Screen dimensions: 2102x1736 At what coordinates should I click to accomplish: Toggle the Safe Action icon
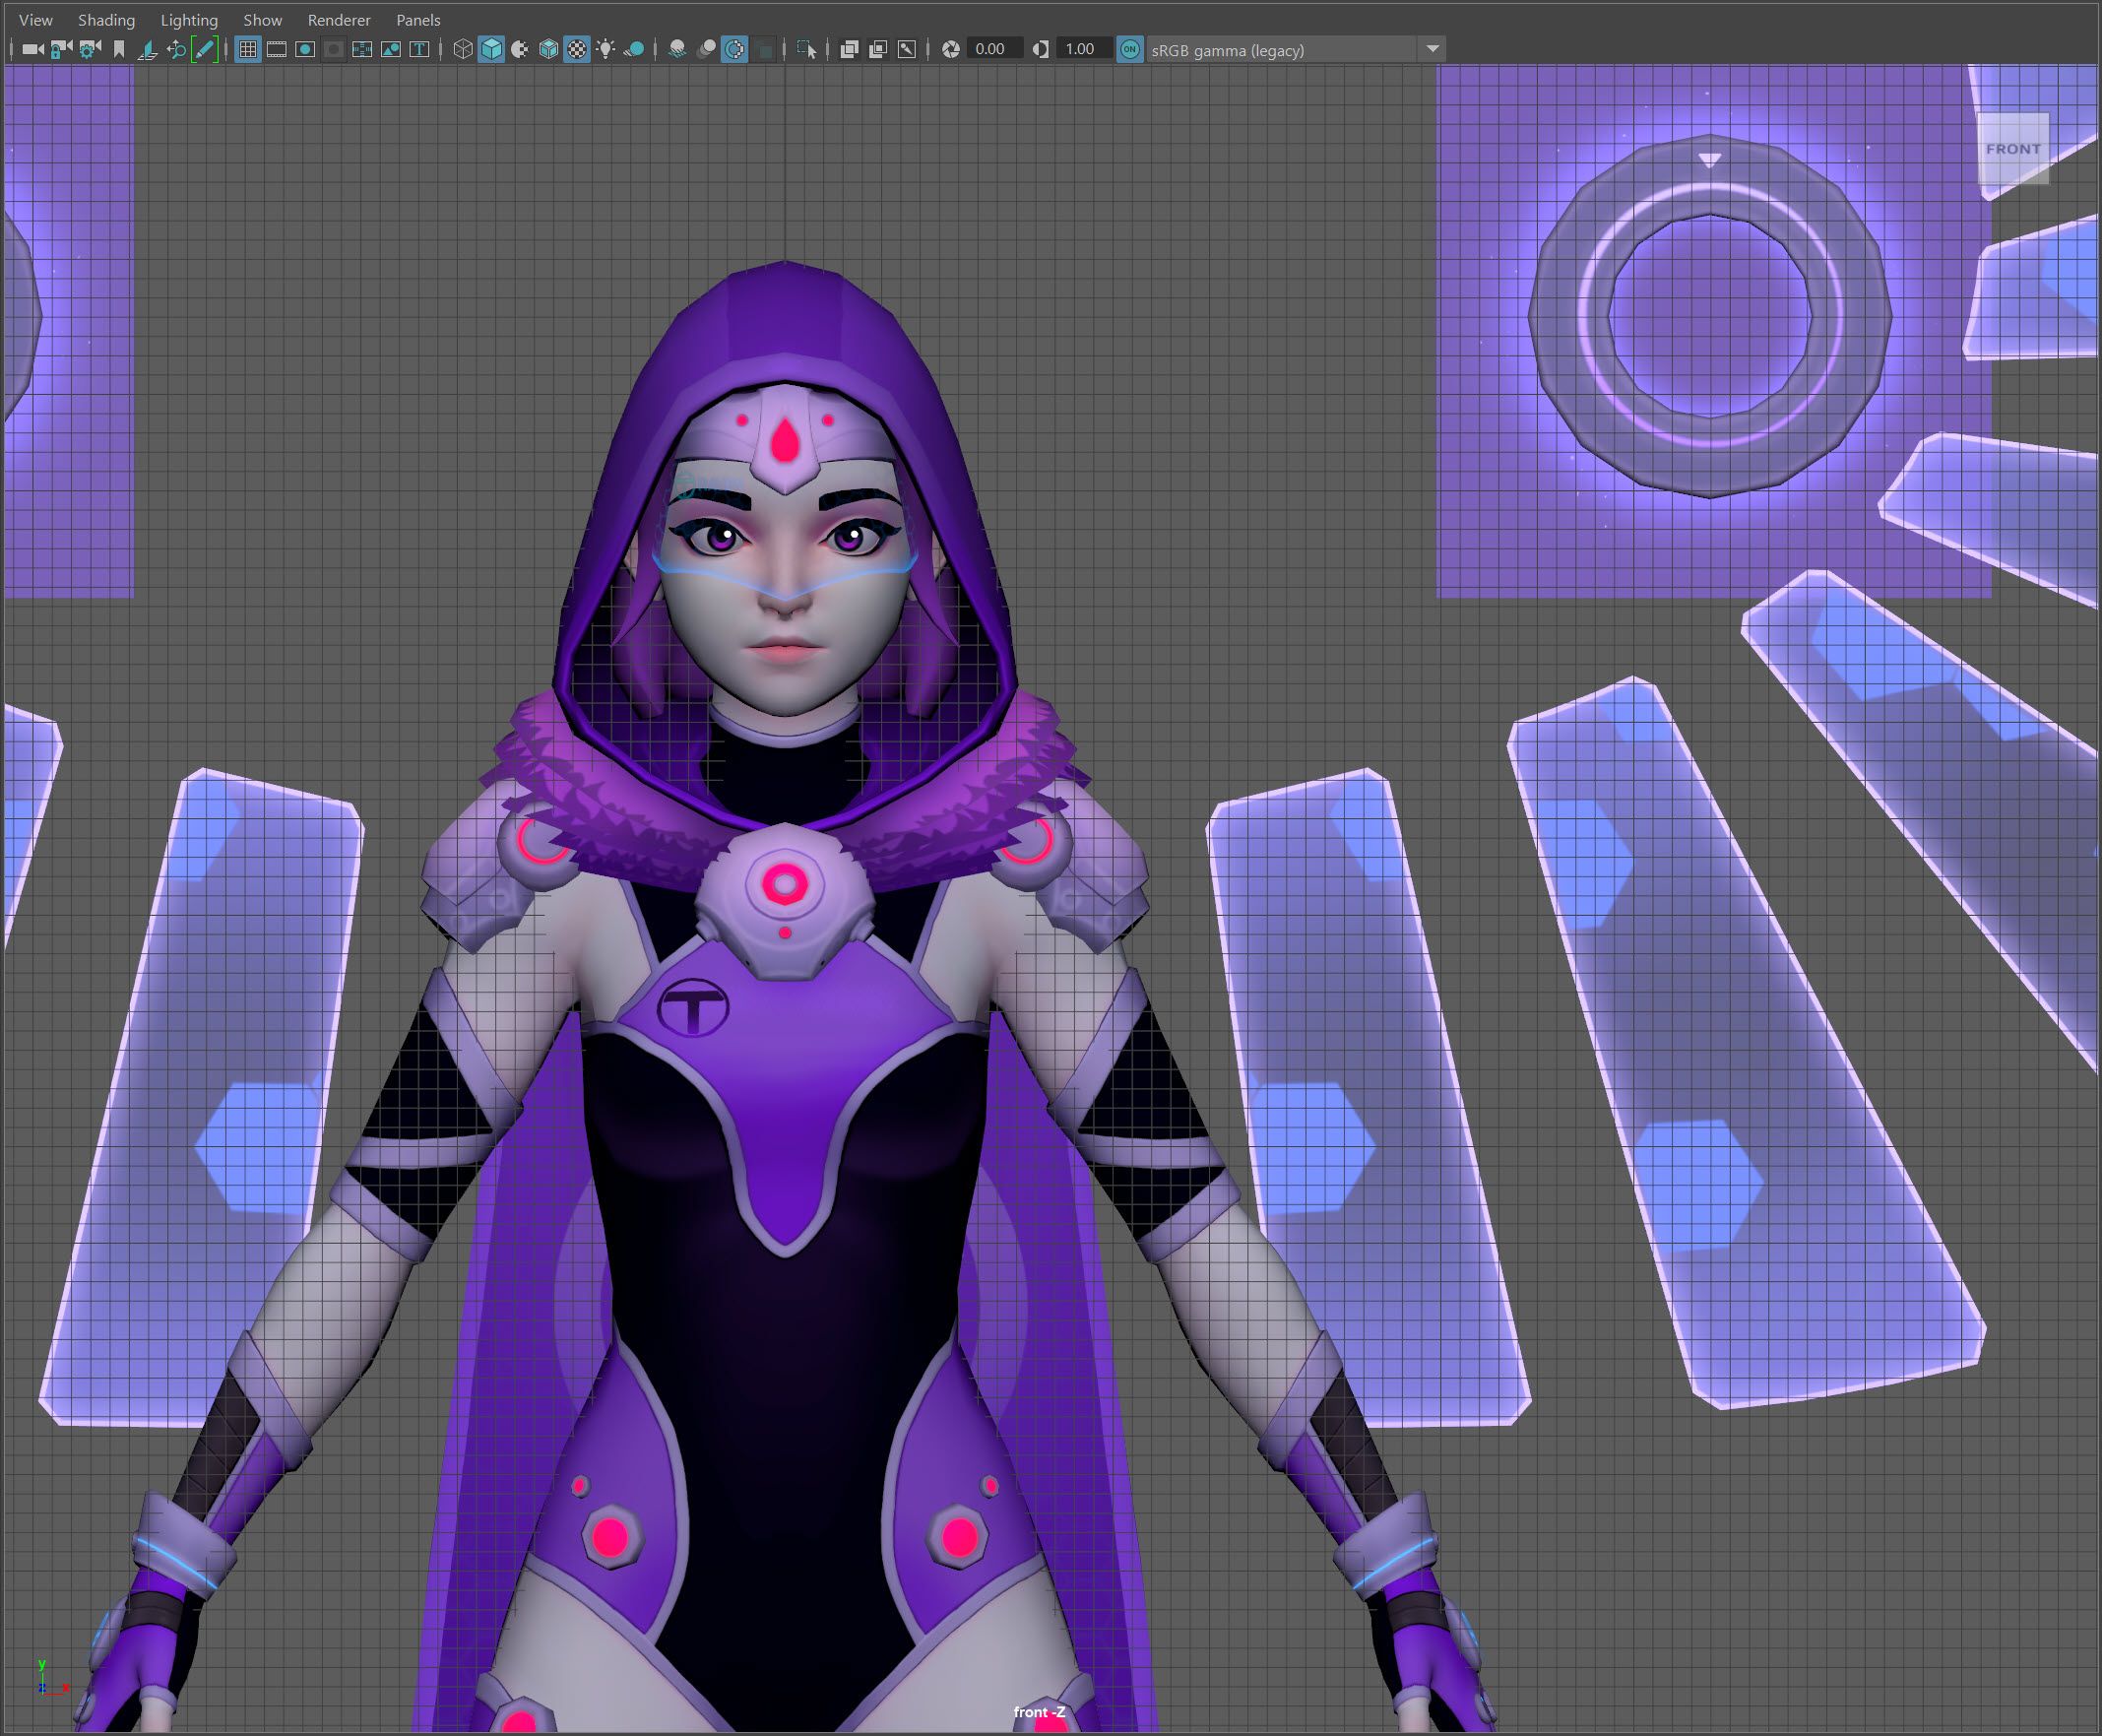coord(391,49)
